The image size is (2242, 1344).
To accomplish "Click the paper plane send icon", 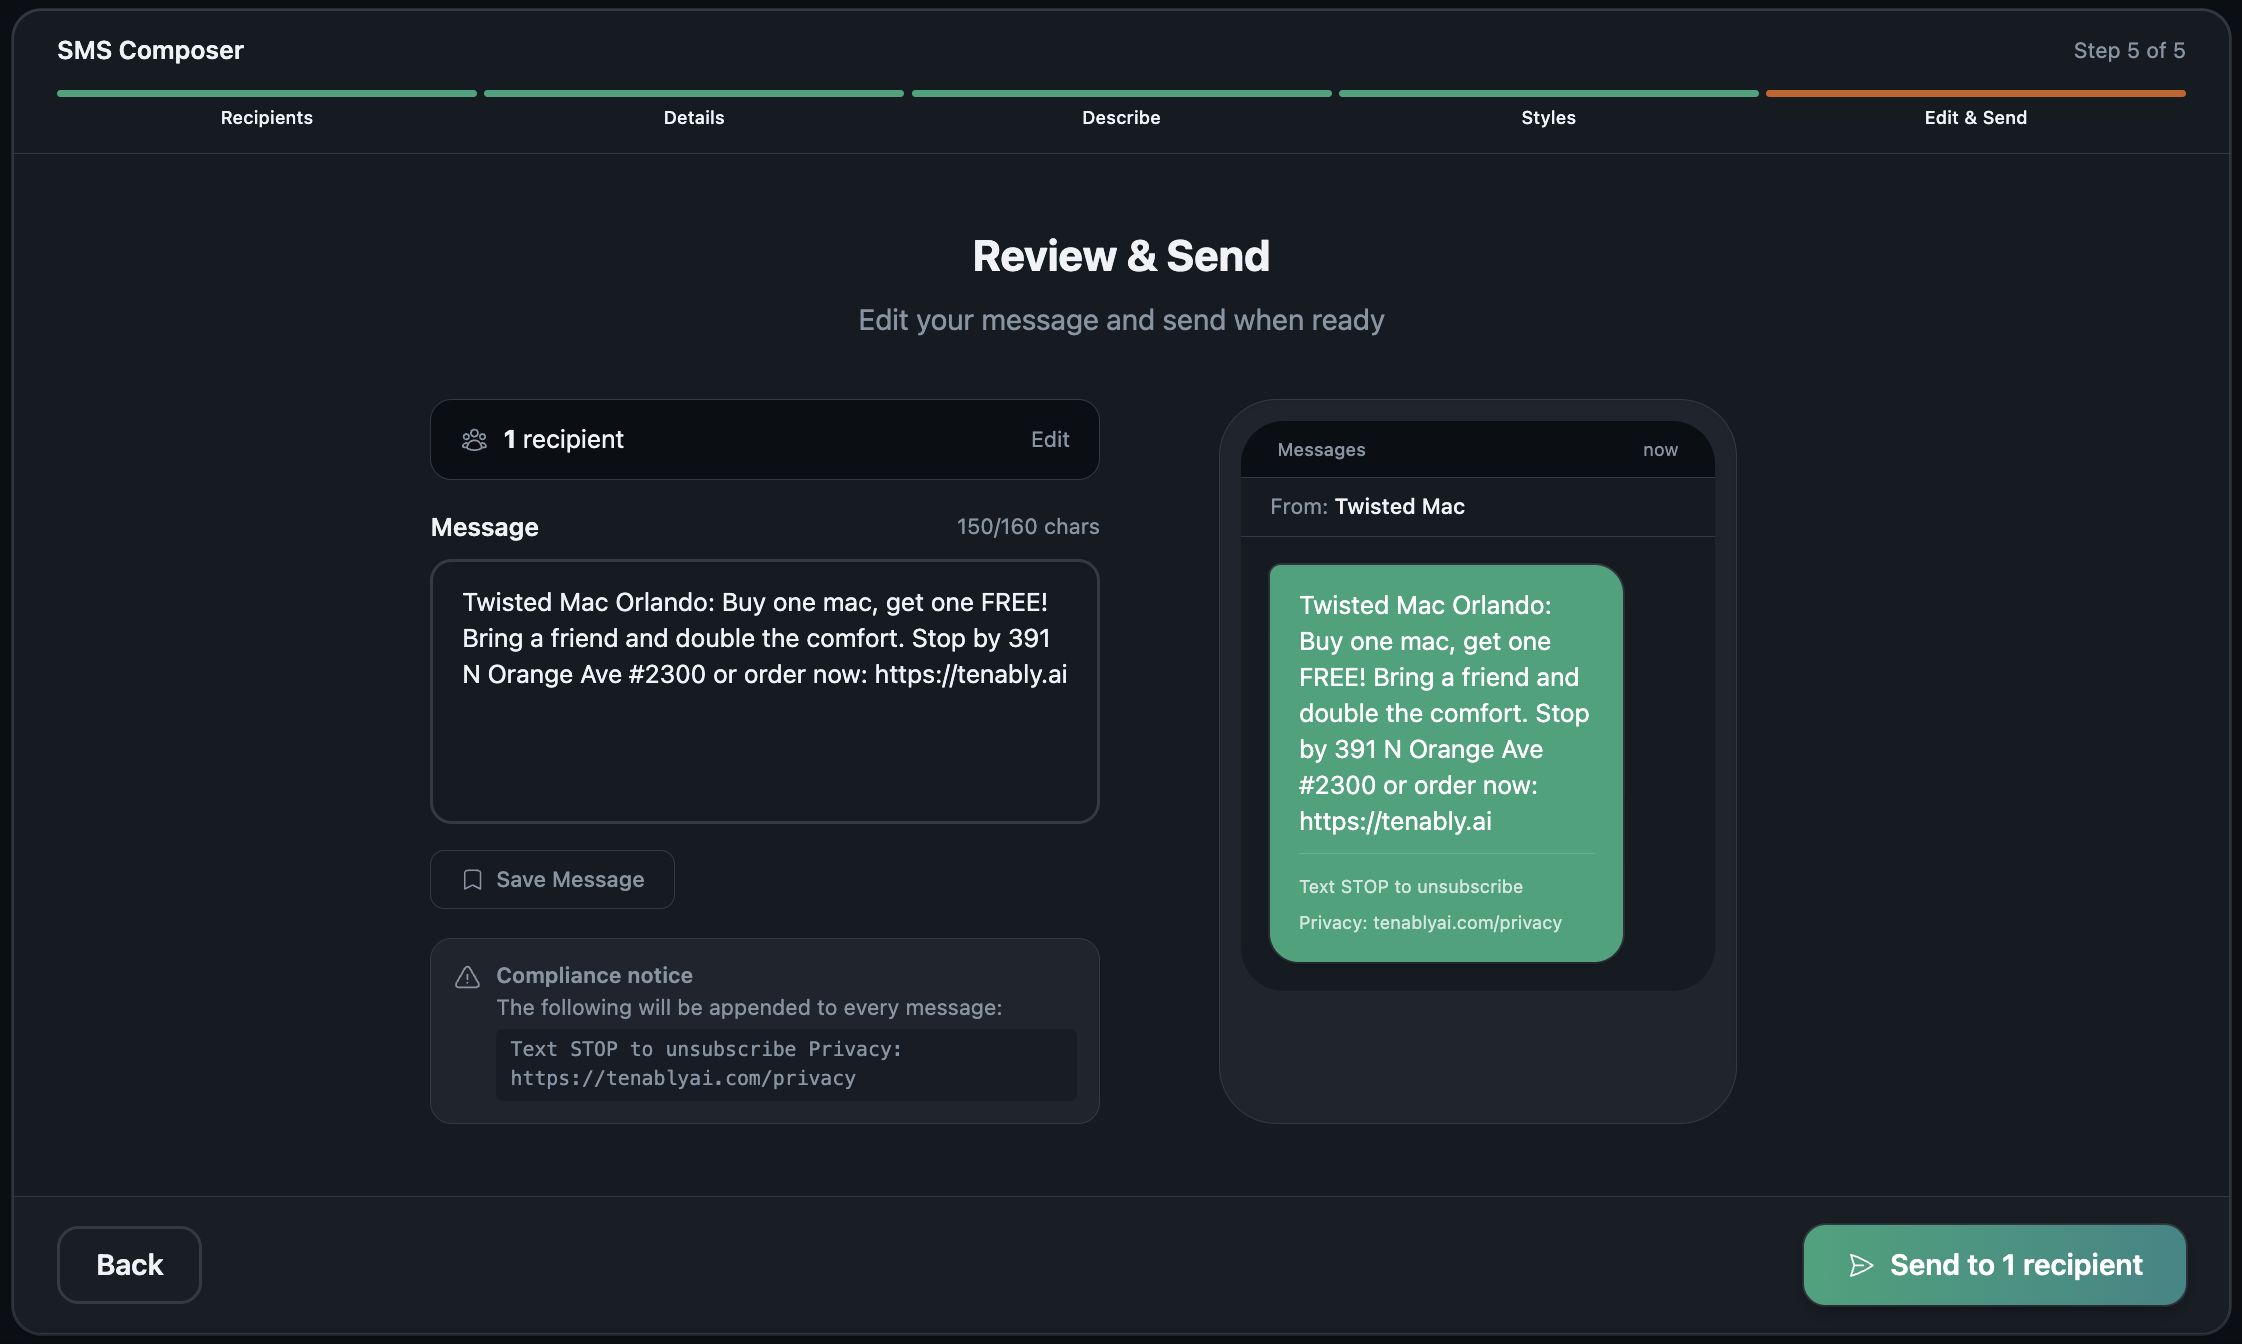I will [x=1861, y=1265].
